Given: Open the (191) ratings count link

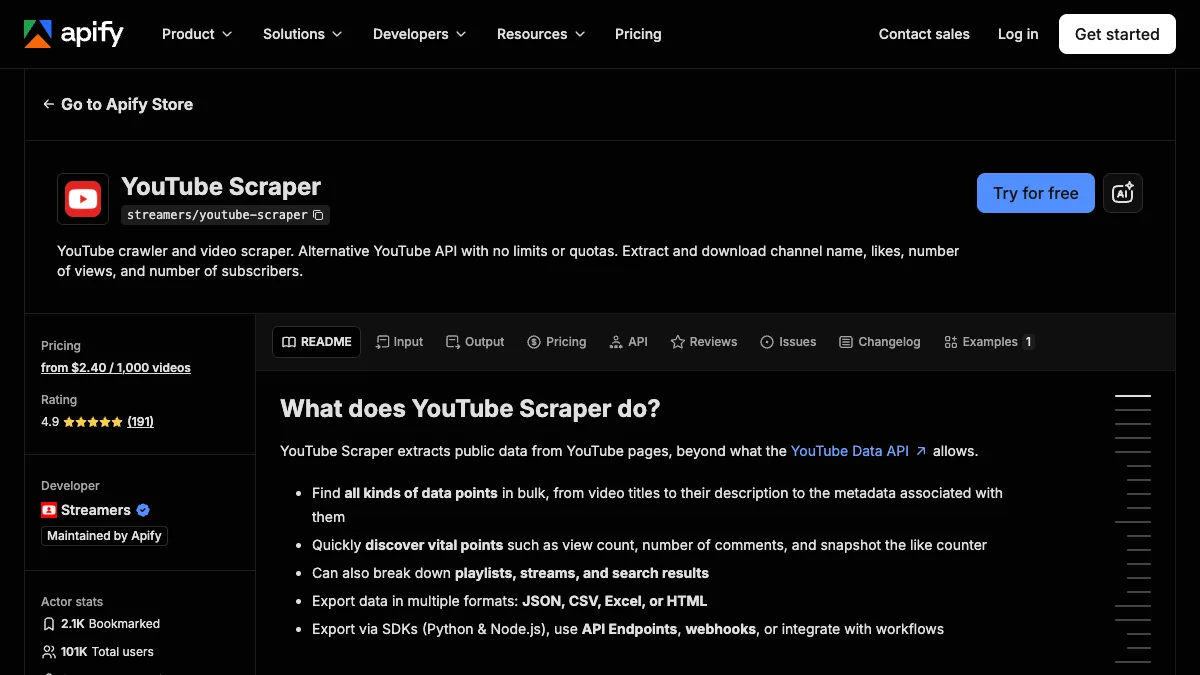Looking at the screenshot, I should (141, 422).
